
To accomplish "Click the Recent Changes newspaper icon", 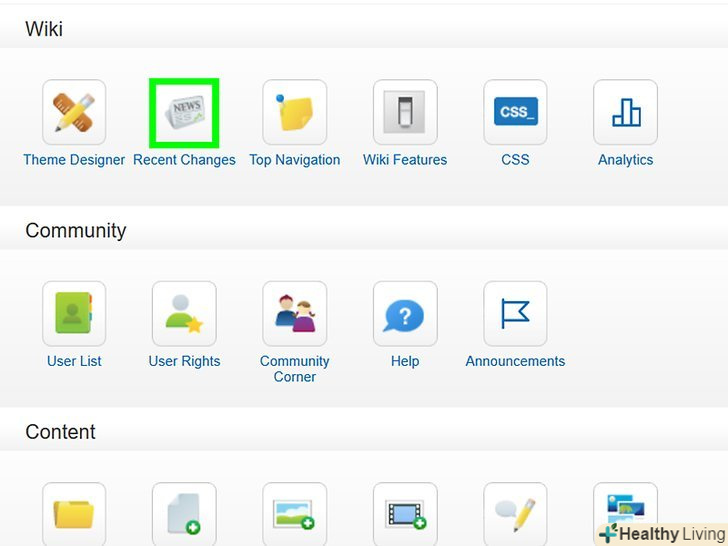I will tap(184, 113).
